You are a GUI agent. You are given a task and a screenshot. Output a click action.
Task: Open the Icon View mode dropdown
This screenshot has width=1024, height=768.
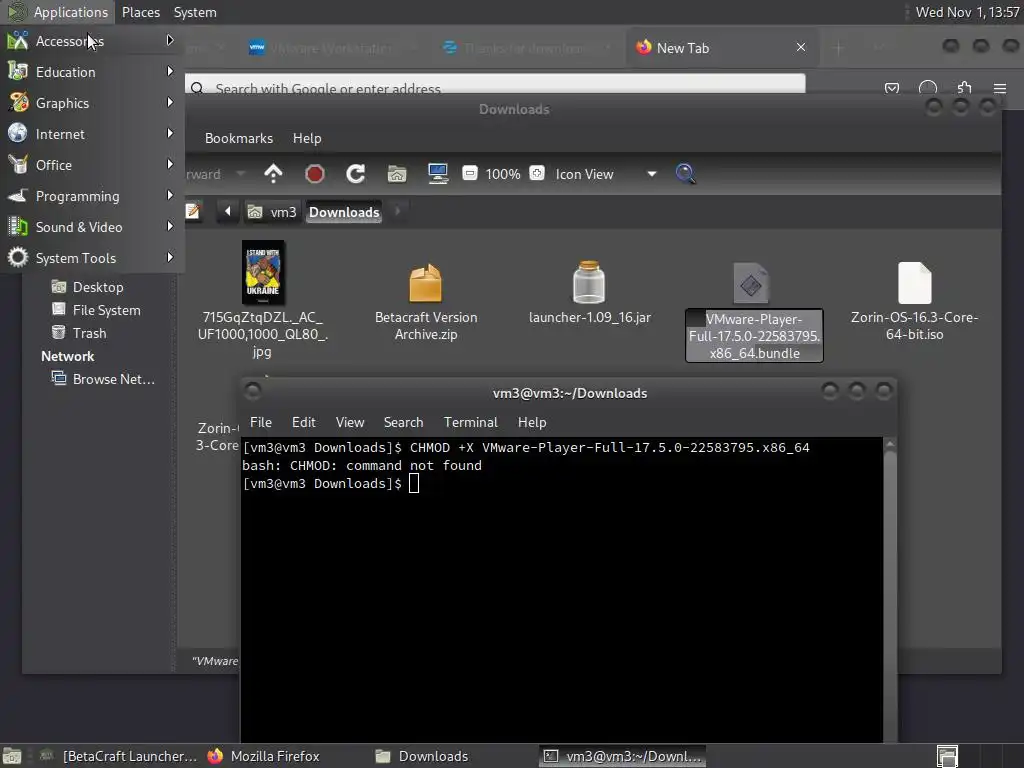point(605,174)
